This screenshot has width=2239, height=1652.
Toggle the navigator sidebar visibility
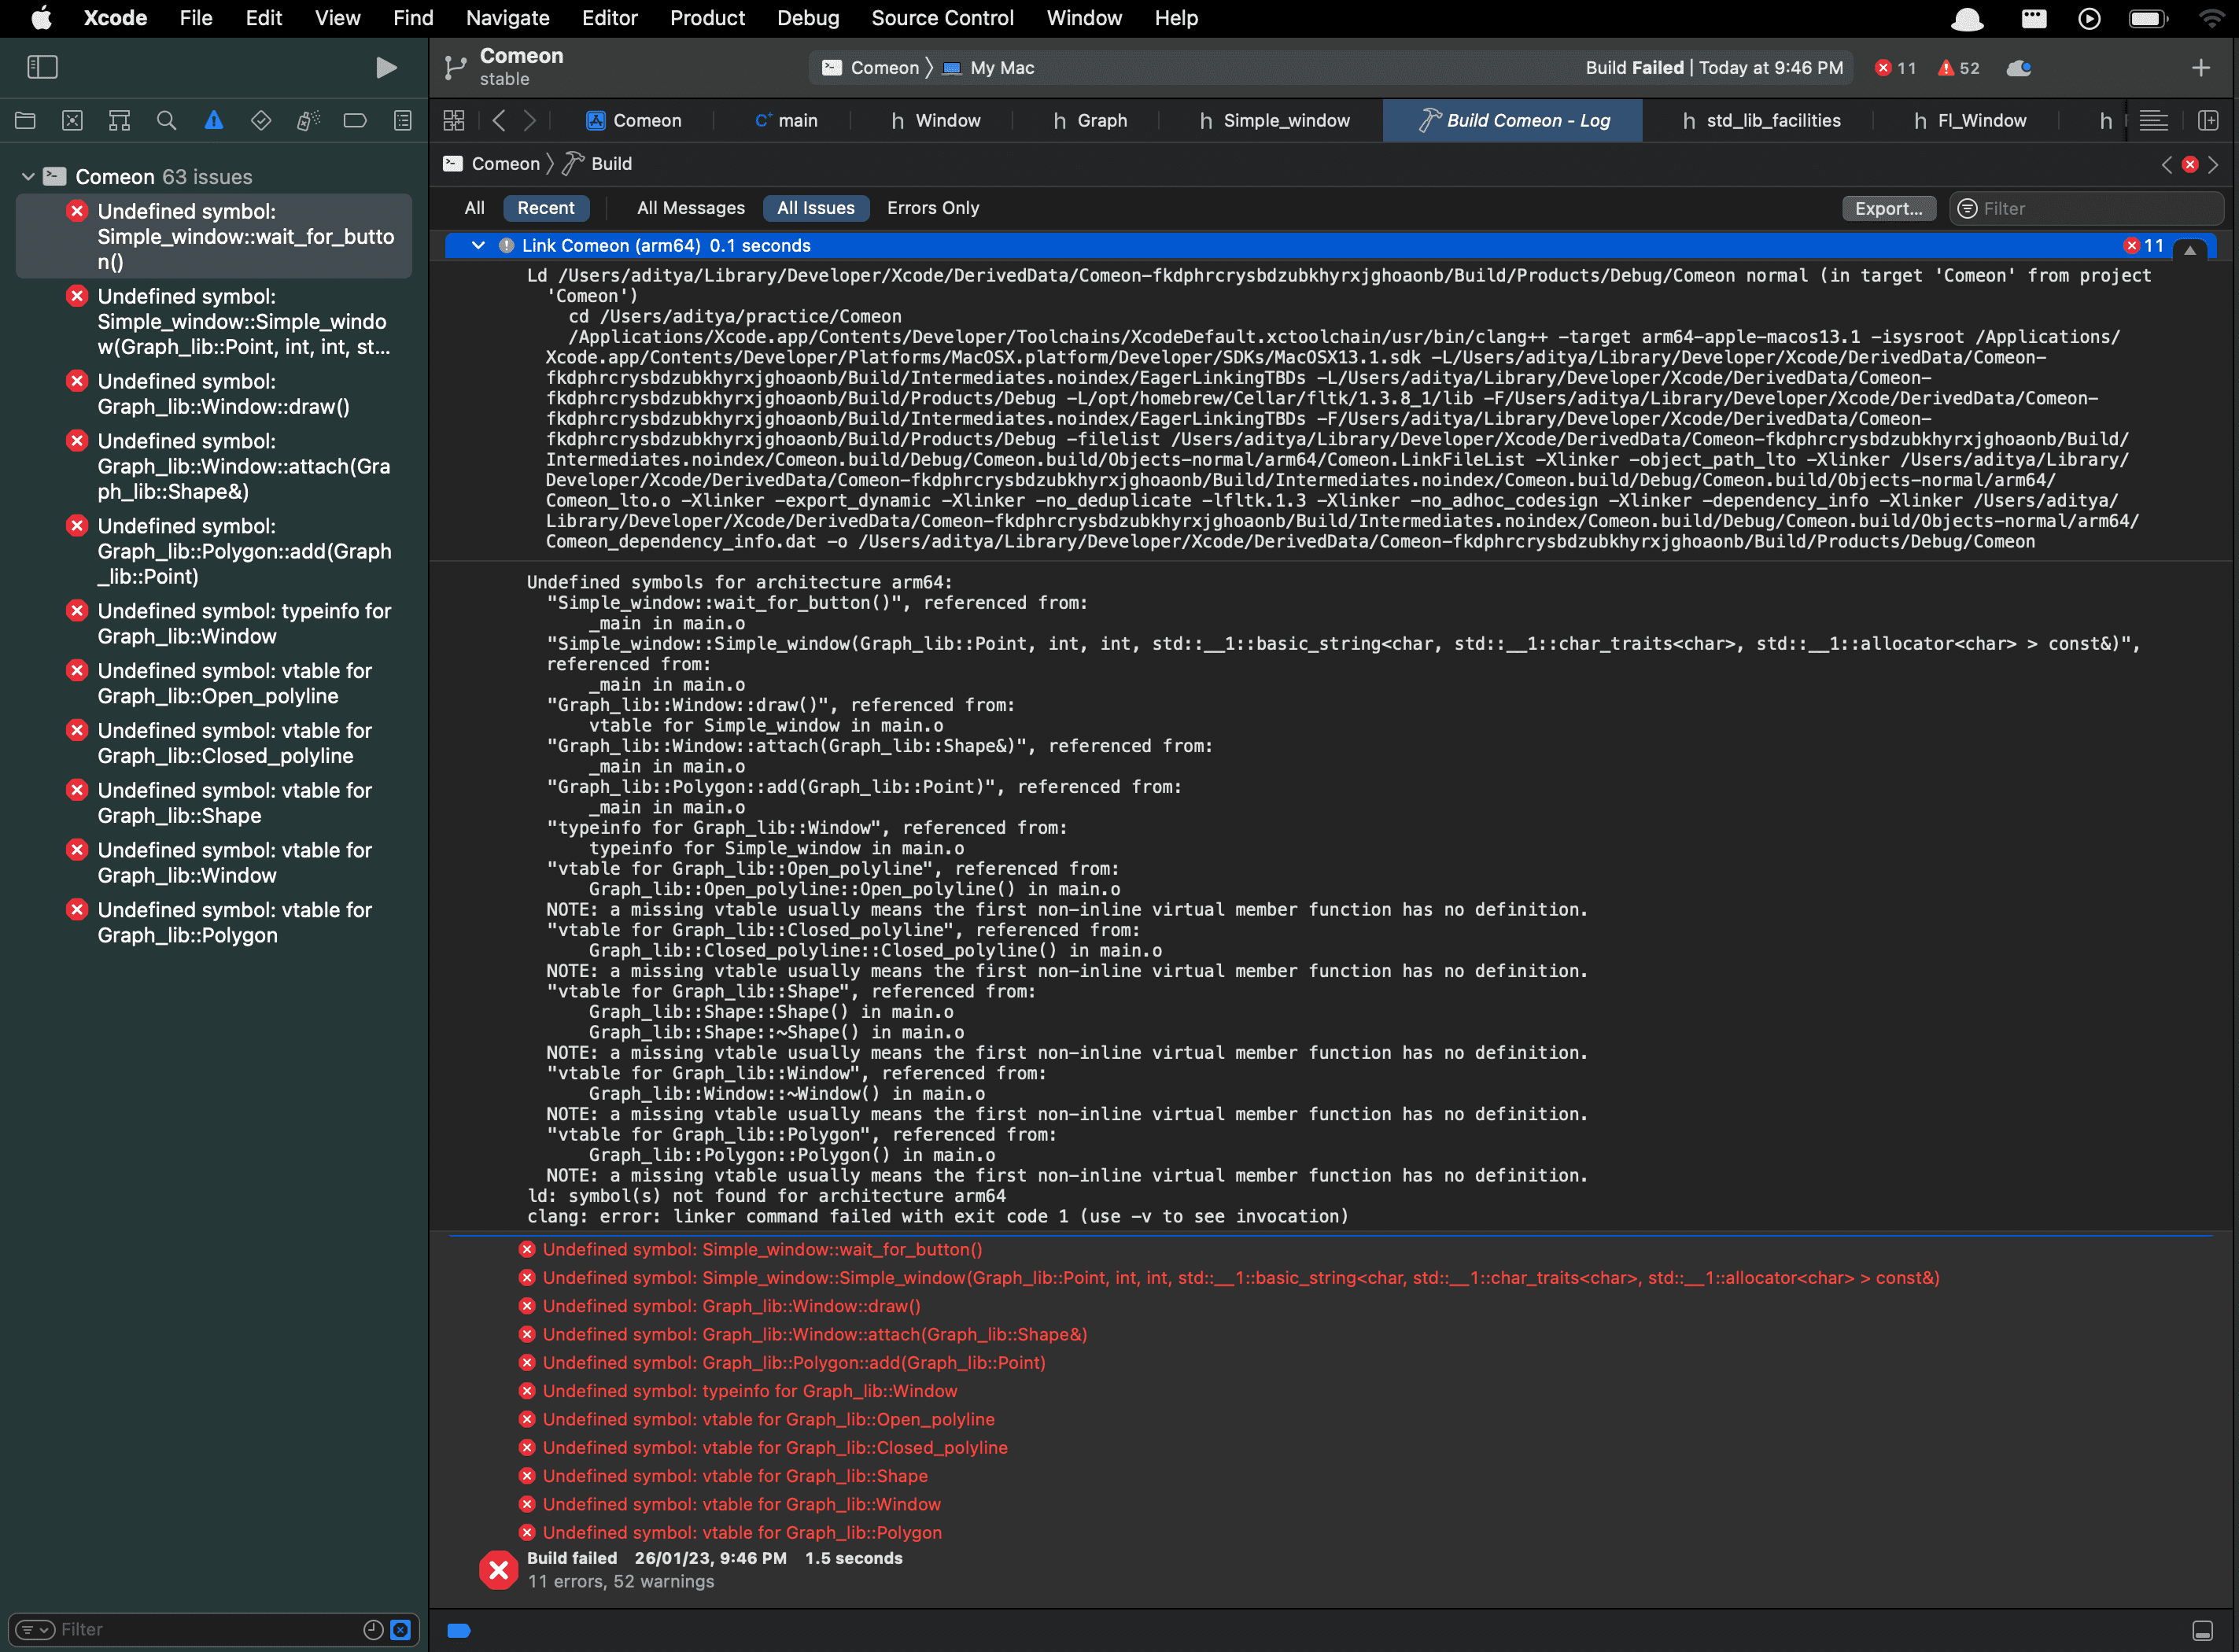click(x=42, y=67)
